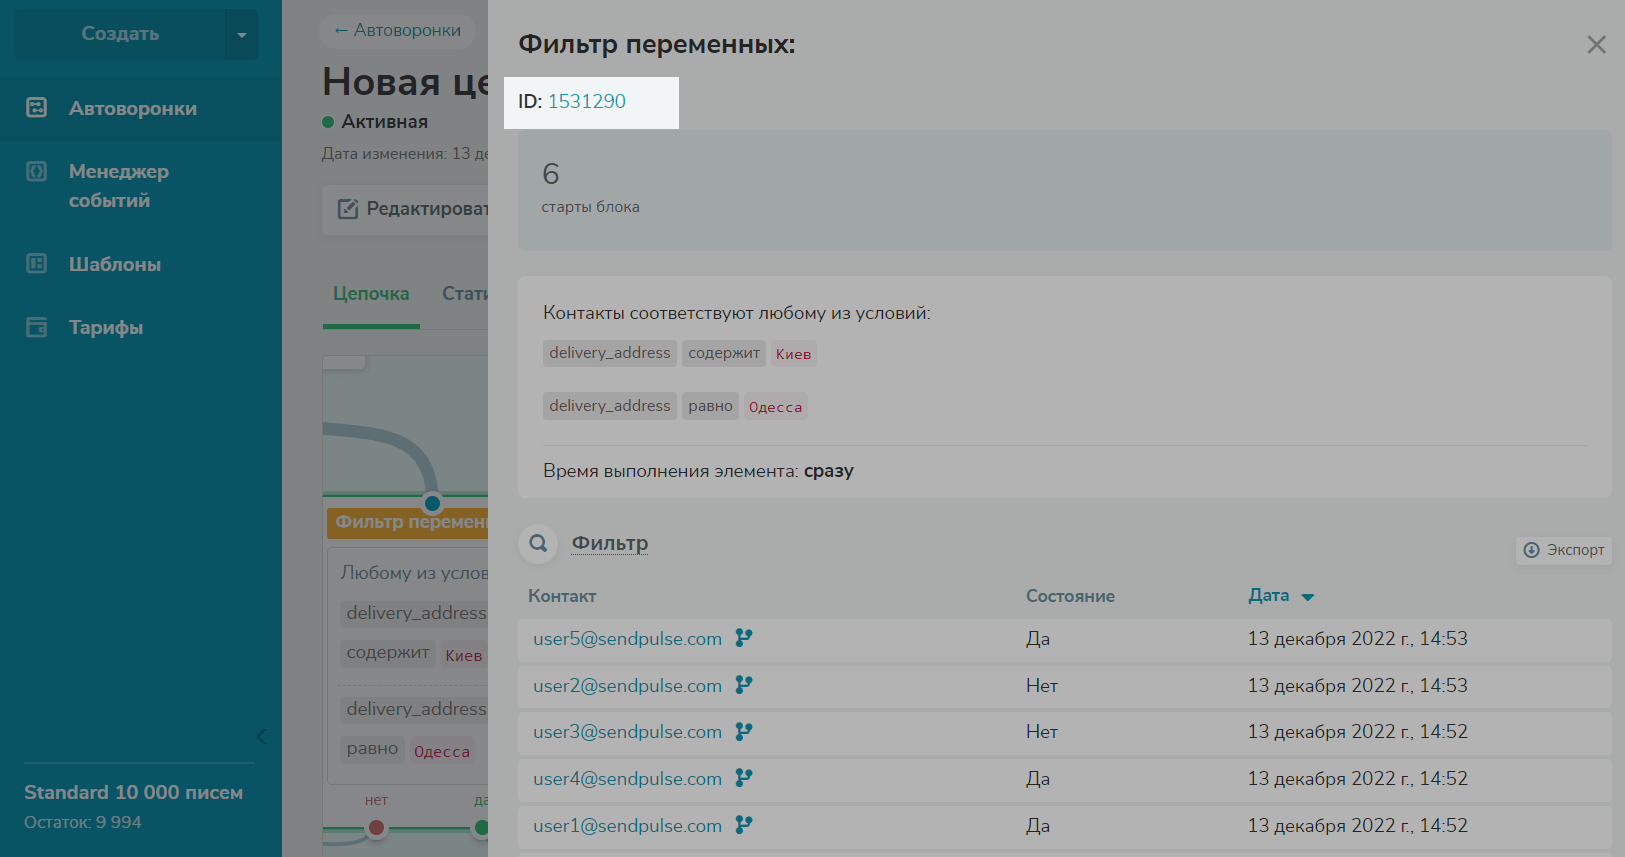Click the flow branch icon beside user2@sendpulse.com

[743, 685]
